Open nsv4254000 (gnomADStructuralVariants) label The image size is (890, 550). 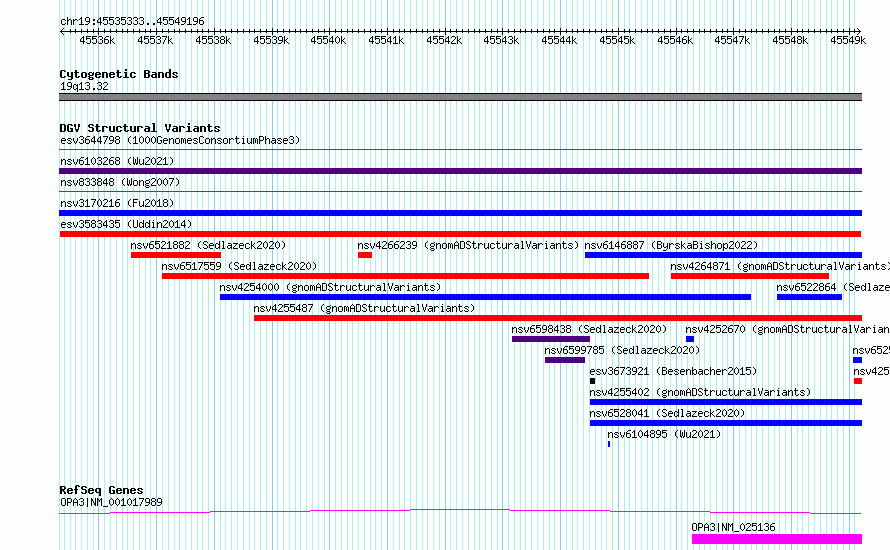point(330,287)
